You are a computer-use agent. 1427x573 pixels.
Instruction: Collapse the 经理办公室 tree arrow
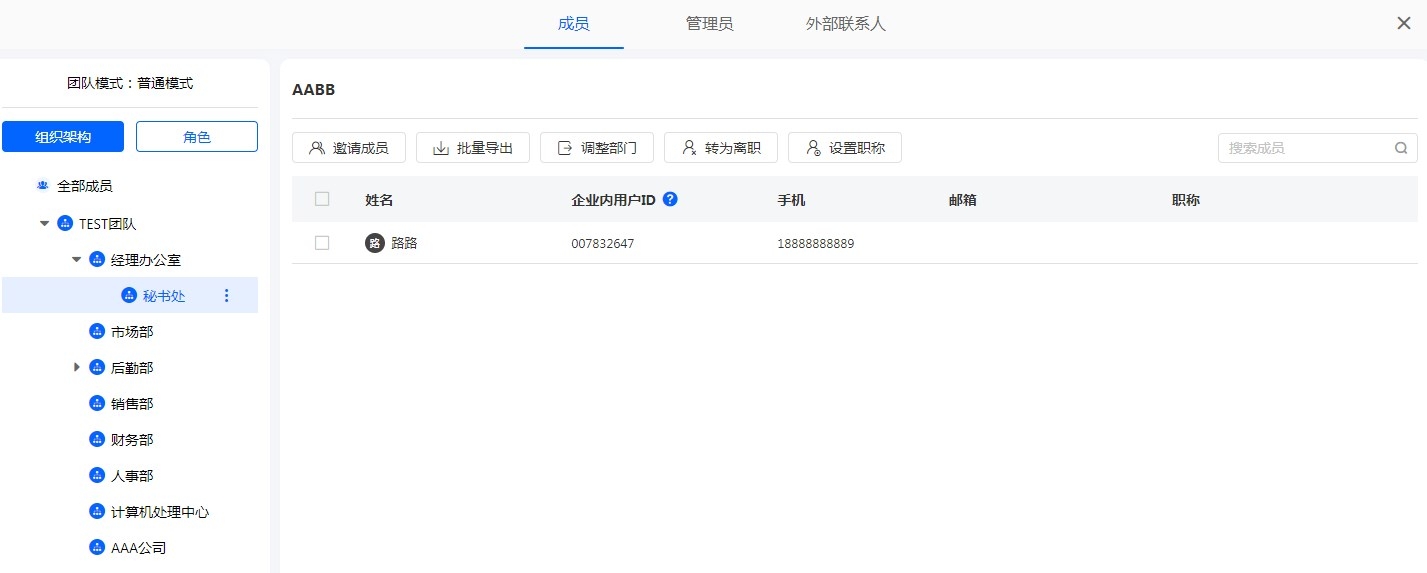(x=77, y=260)
